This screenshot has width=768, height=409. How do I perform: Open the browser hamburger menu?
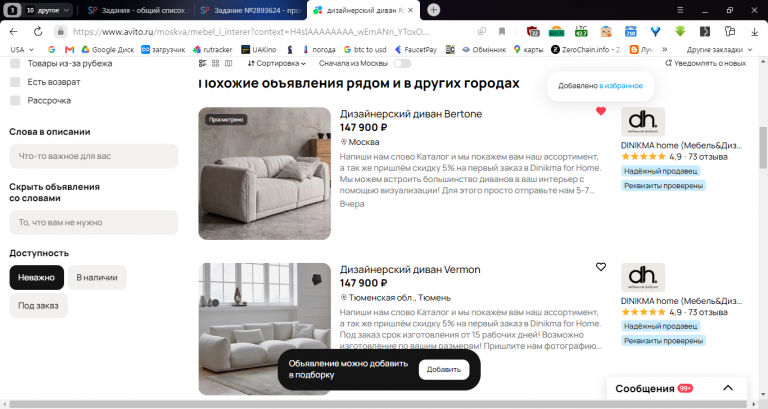tap(680, 10)
